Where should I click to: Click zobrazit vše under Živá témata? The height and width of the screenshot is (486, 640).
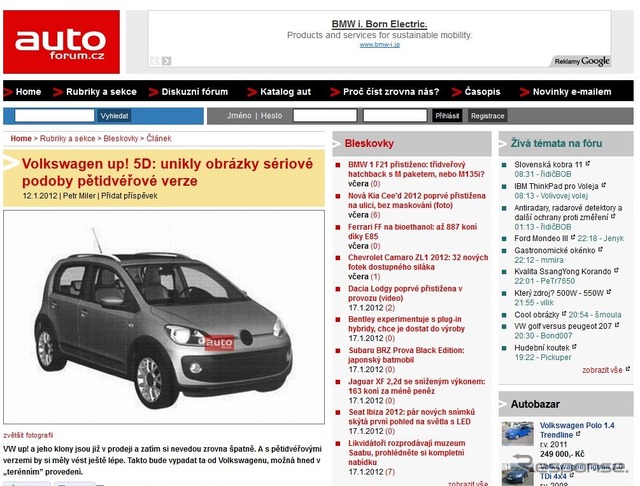602,370
